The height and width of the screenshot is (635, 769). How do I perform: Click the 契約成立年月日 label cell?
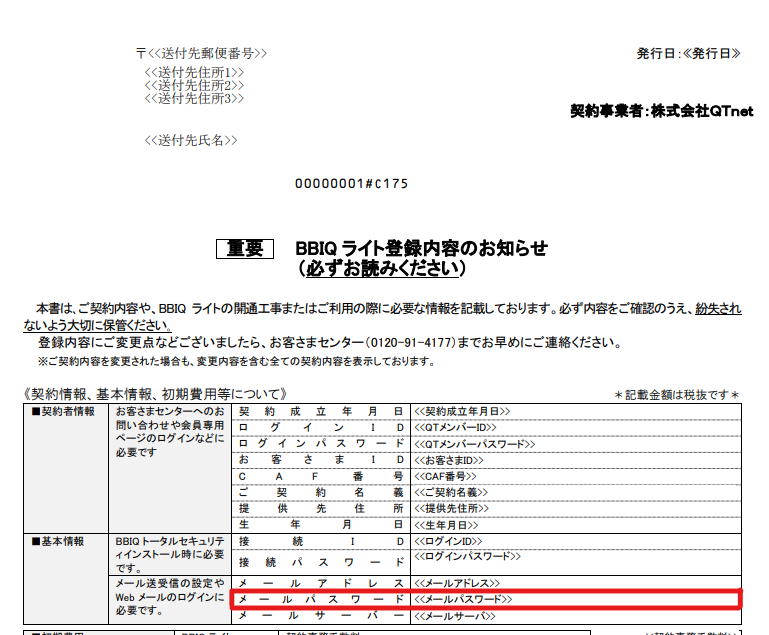click(x=321, y=411)
